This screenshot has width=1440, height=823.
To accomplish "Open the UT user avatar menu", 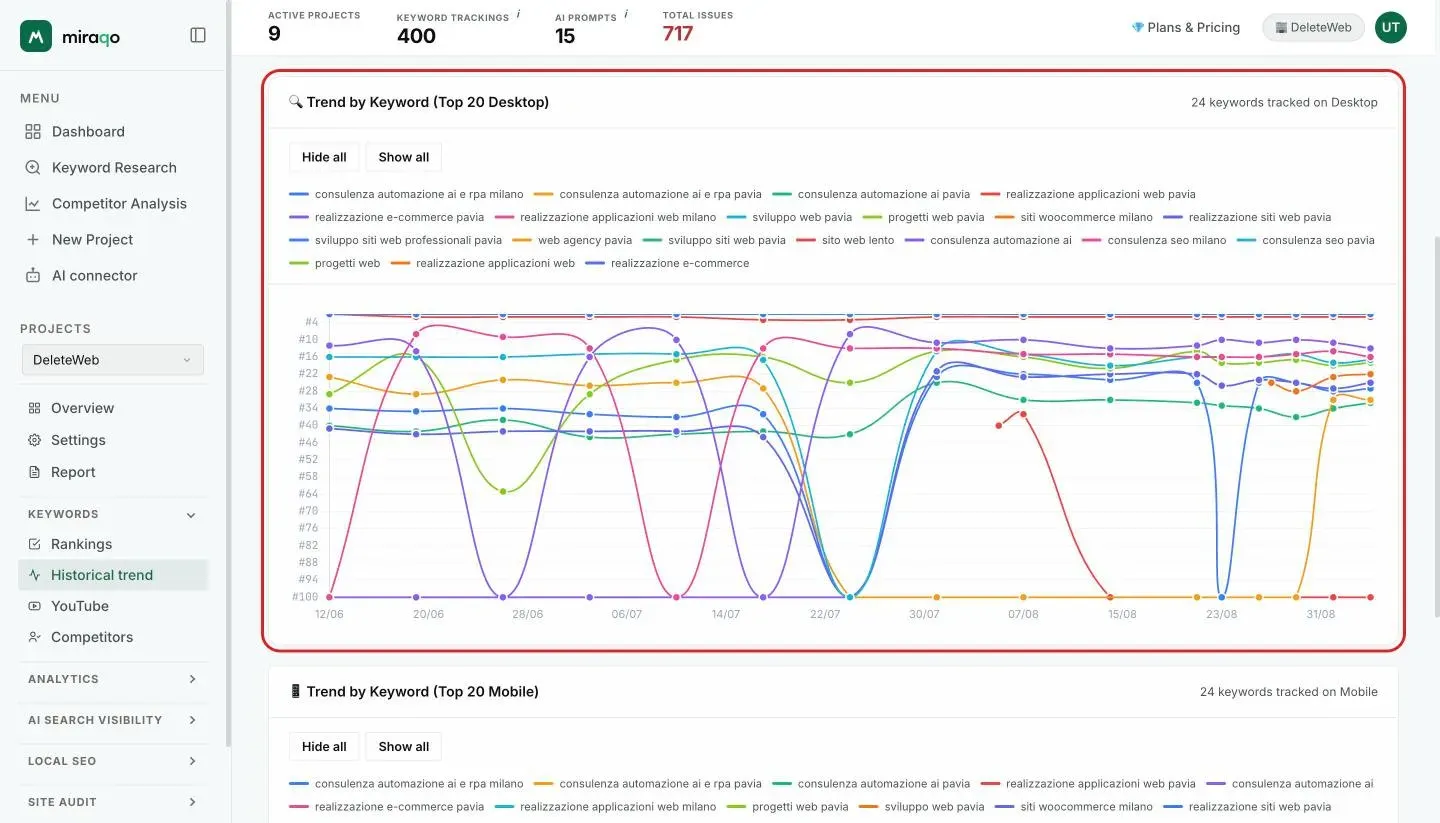I will (x=1390, y=27).
